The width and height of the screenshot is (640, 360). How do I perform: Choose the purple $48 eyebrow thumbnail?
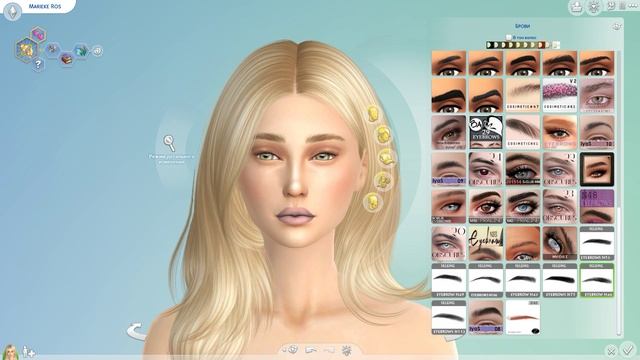(x=597, y=207)
